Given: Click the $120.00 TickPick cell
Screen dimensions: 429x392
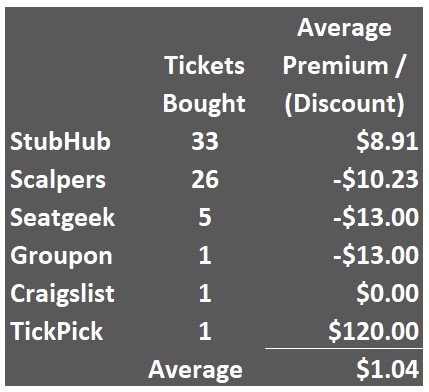Looking at the screenshot, I should [374, 332].
